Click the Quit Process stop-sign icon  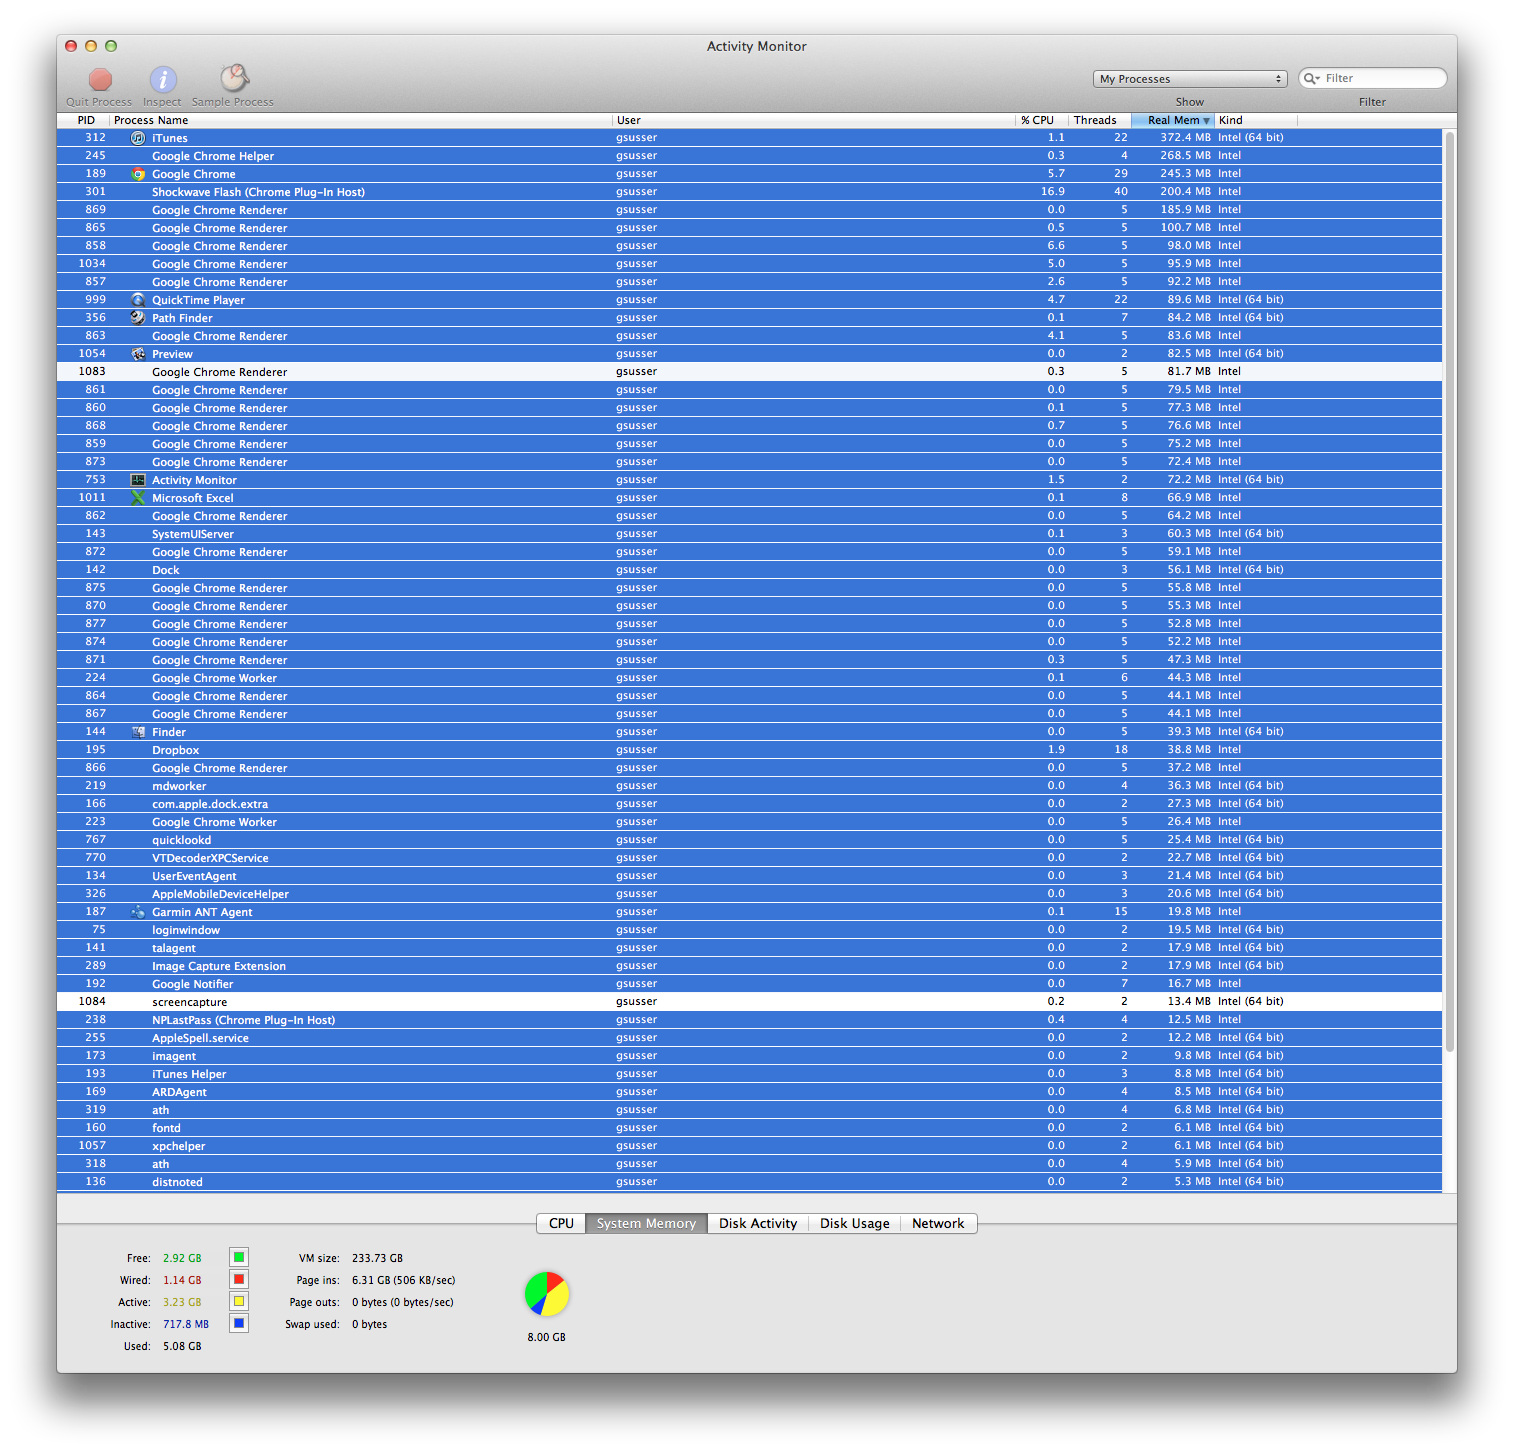tap(100, 79)
